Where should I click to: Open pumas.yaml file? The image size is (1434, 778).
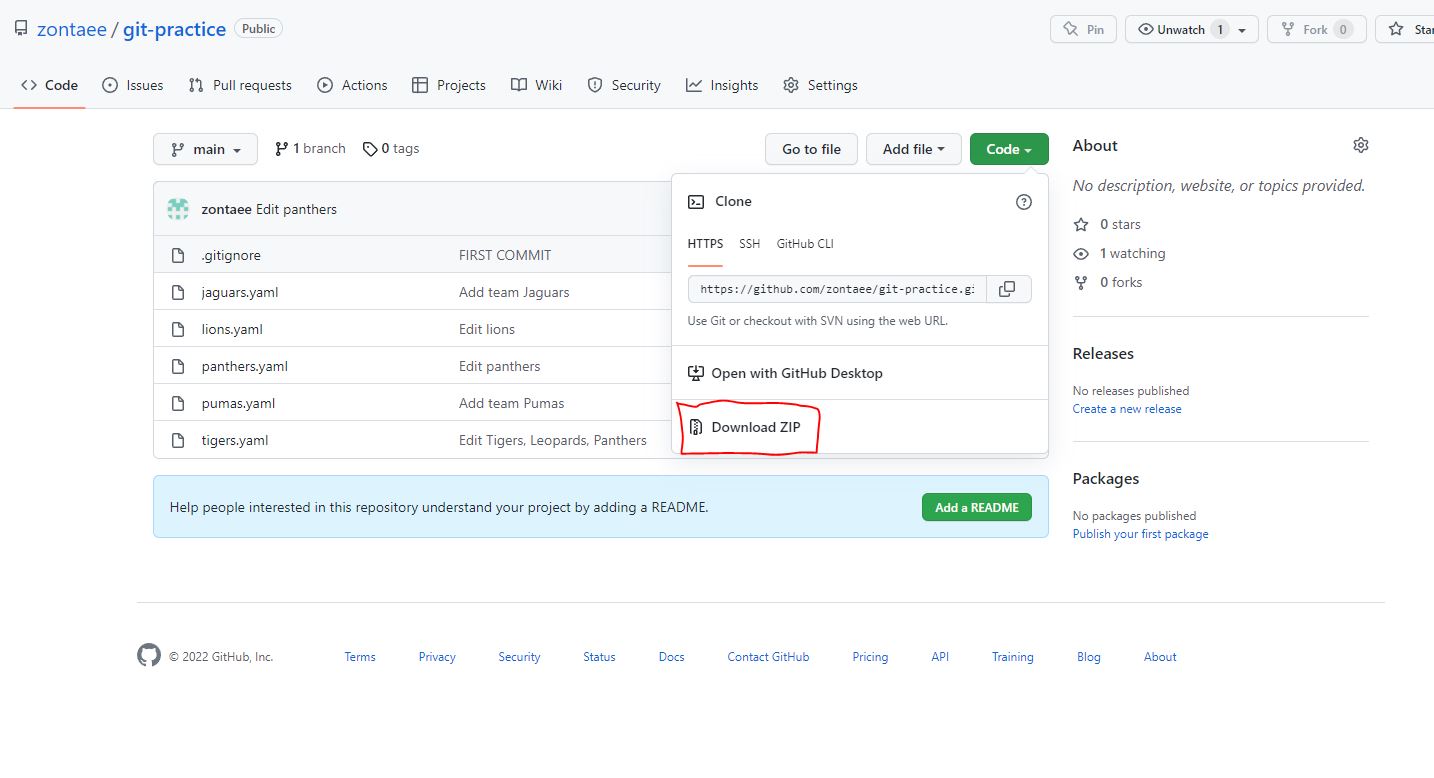tap(238, 404)
